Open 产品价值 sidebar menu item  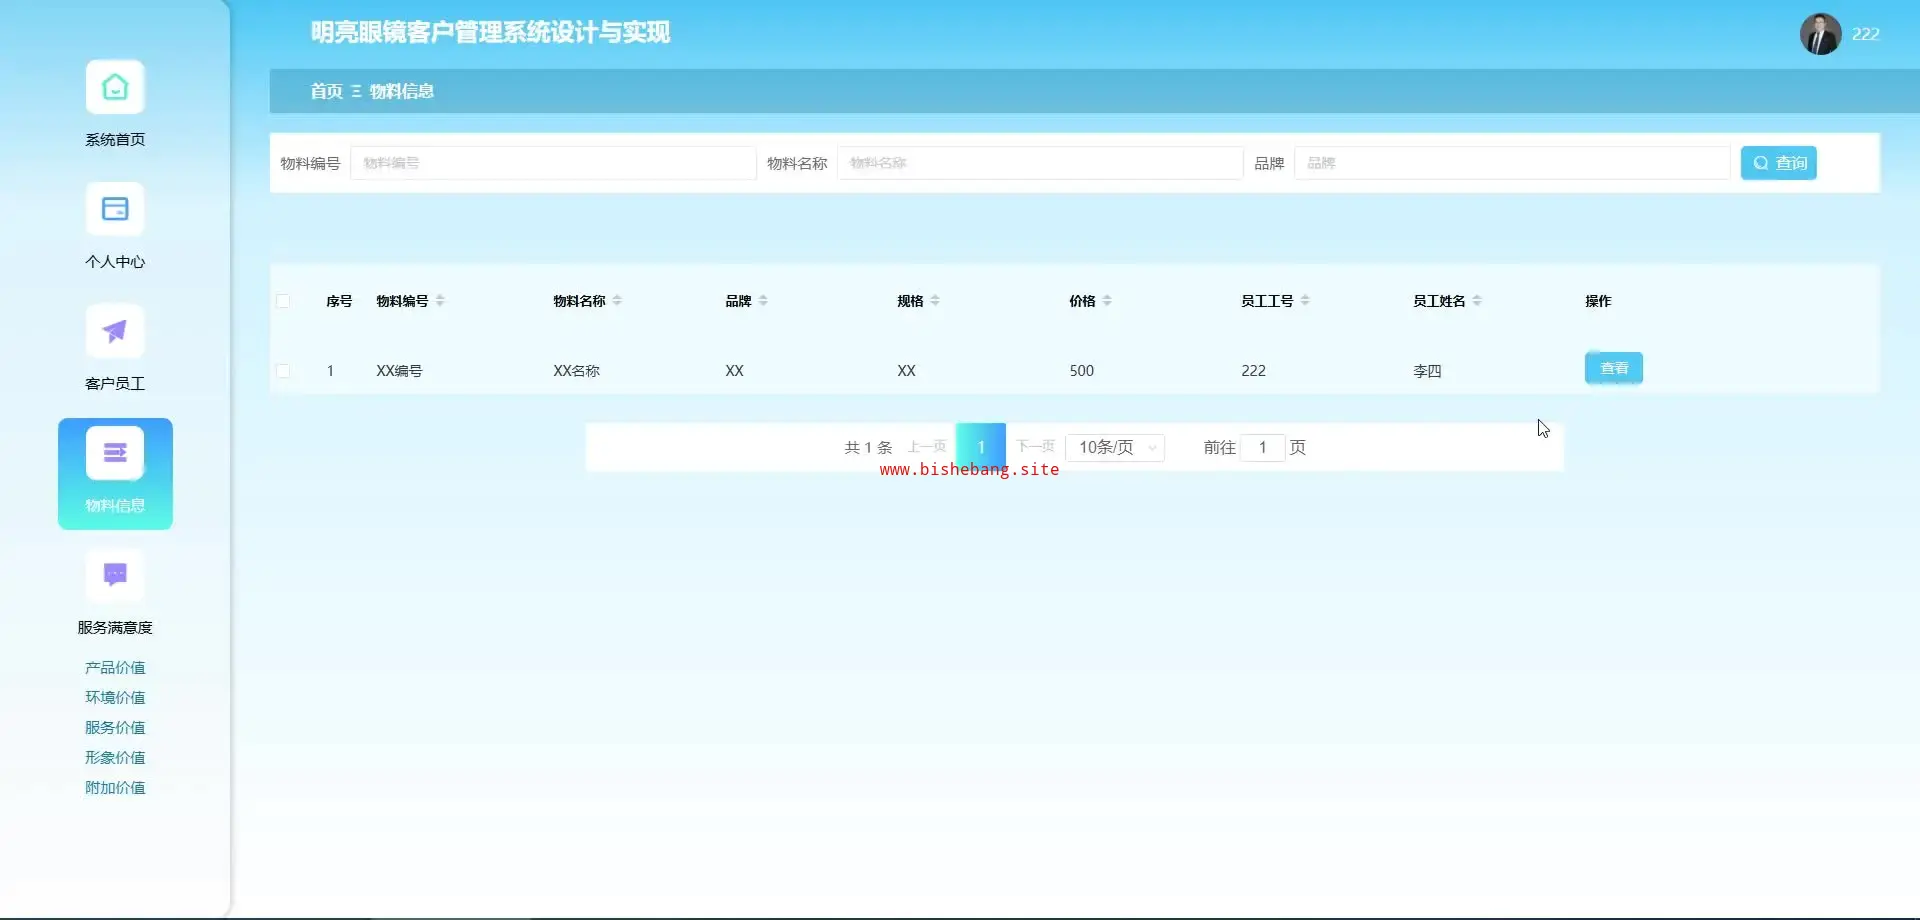click(x=115, y=668)
